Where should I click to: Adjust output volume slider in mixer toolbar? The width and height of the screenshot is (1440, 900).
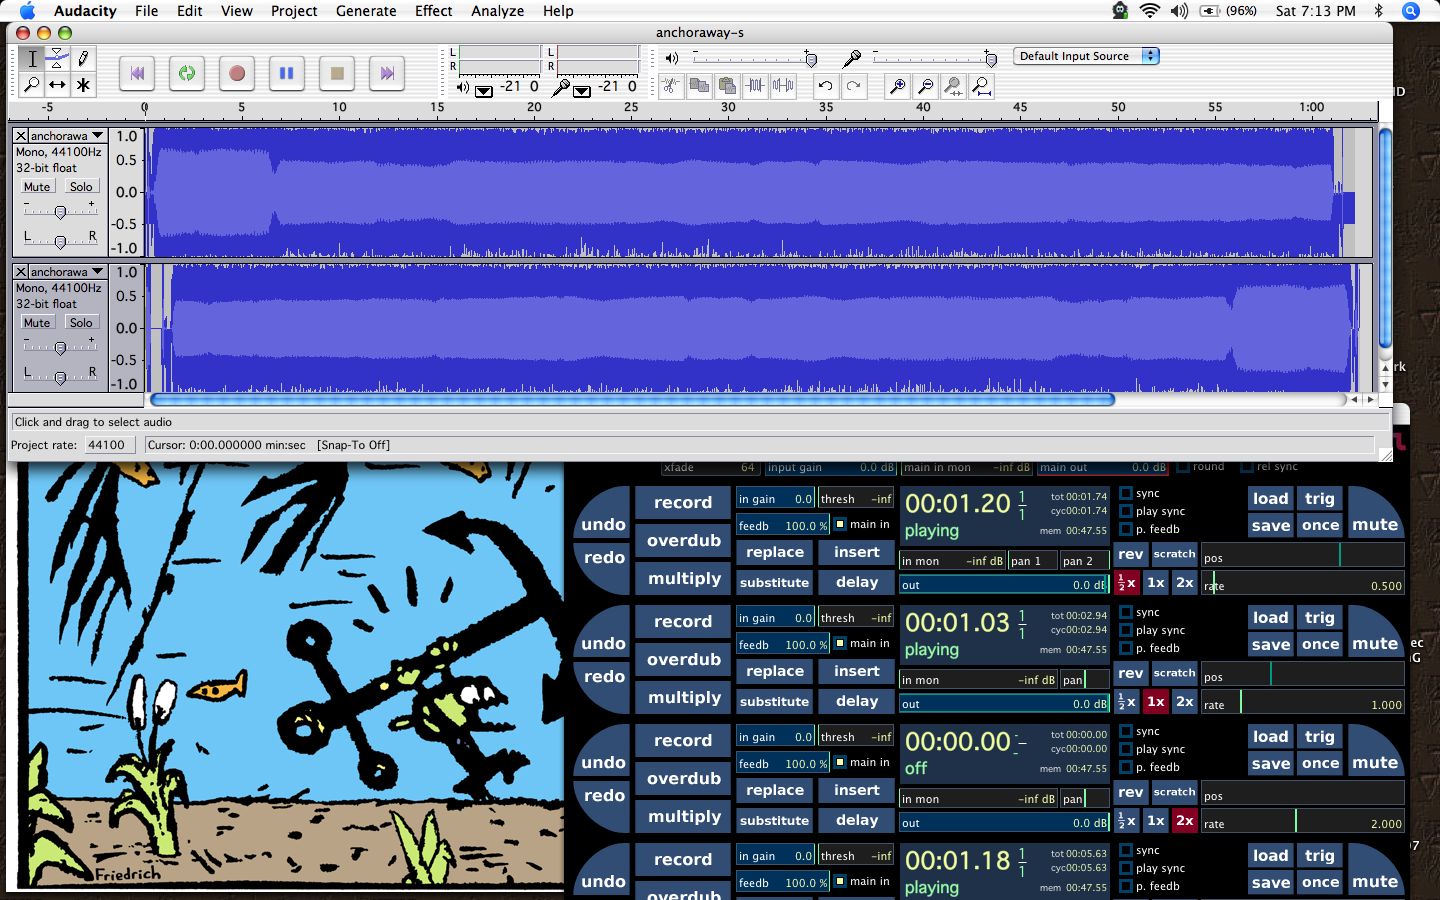pos(753,58)
